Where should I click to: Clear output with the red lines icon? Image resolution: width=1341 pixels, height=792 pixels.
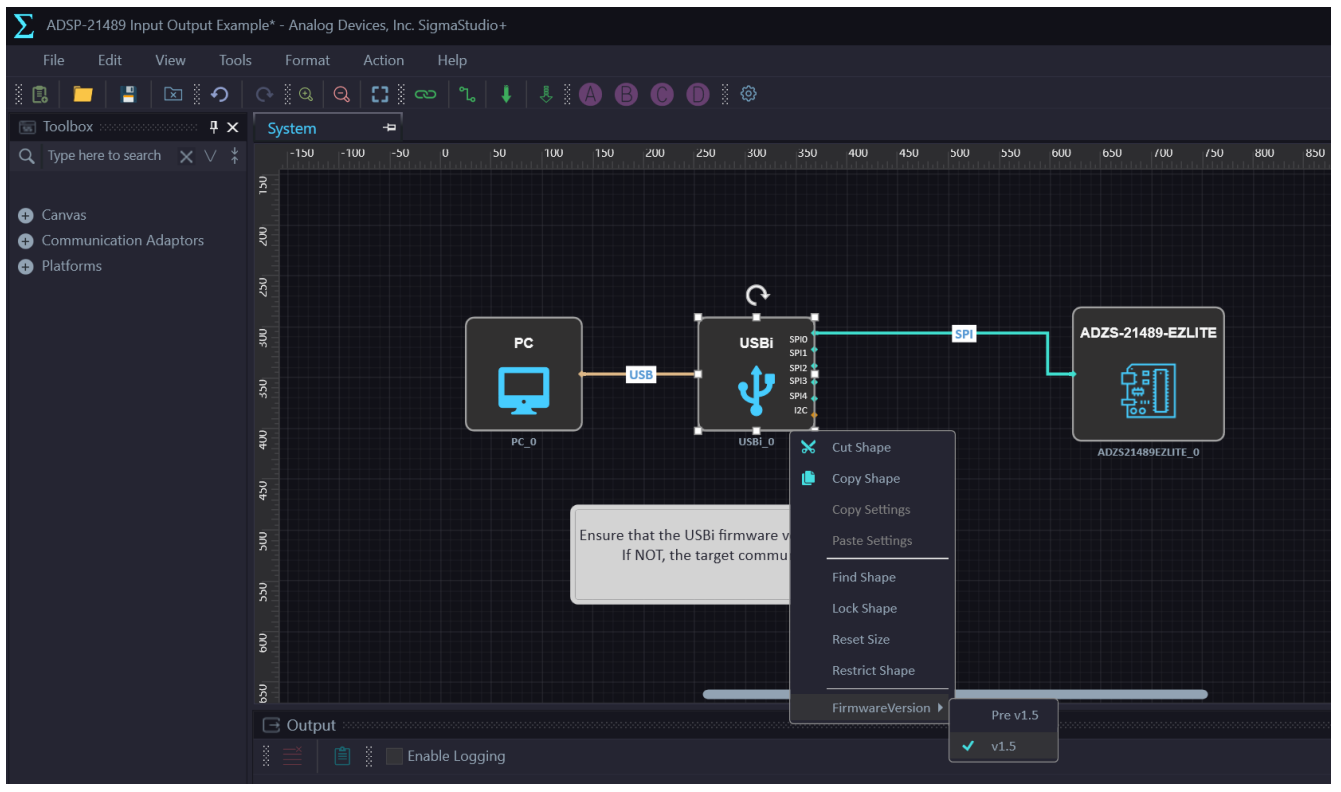[x=292, y=756]
